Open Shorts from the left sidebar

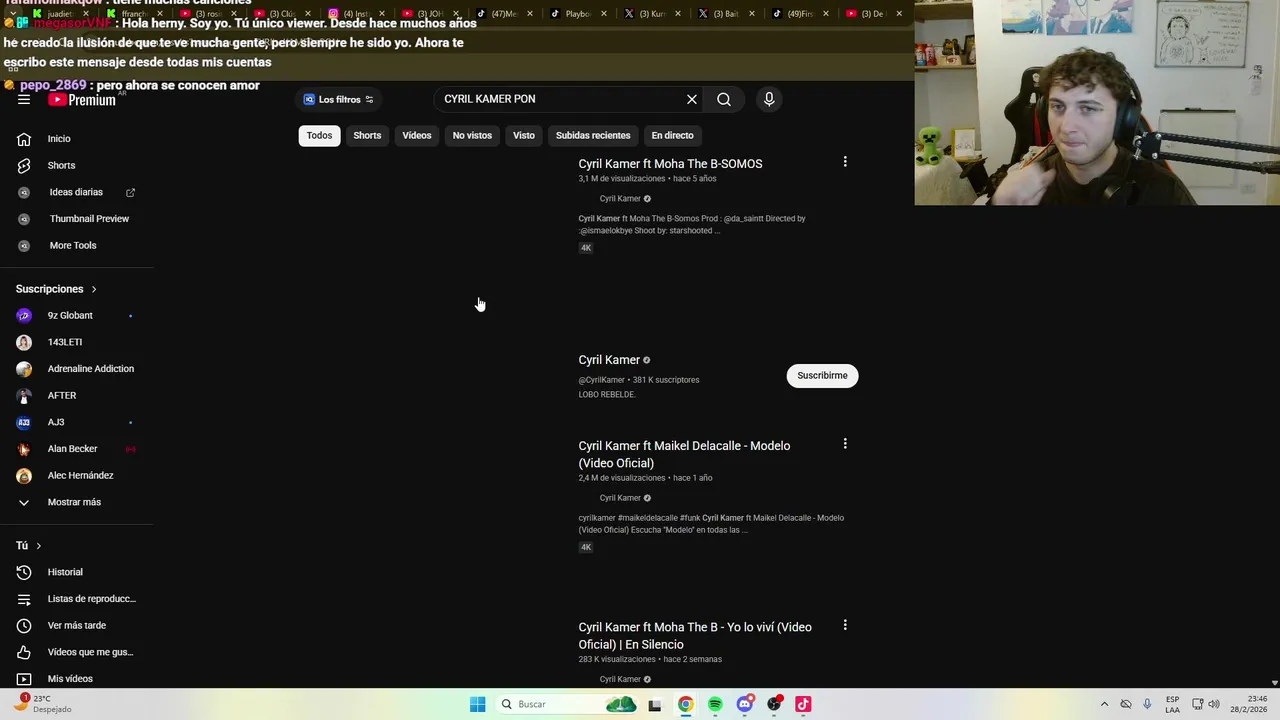(61, 165)
